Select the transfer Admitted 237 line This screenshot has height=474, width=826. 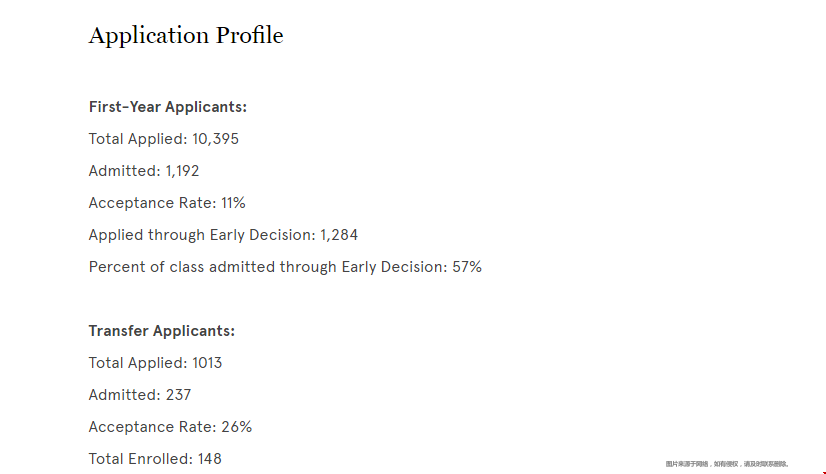click(x=140, y=395)
